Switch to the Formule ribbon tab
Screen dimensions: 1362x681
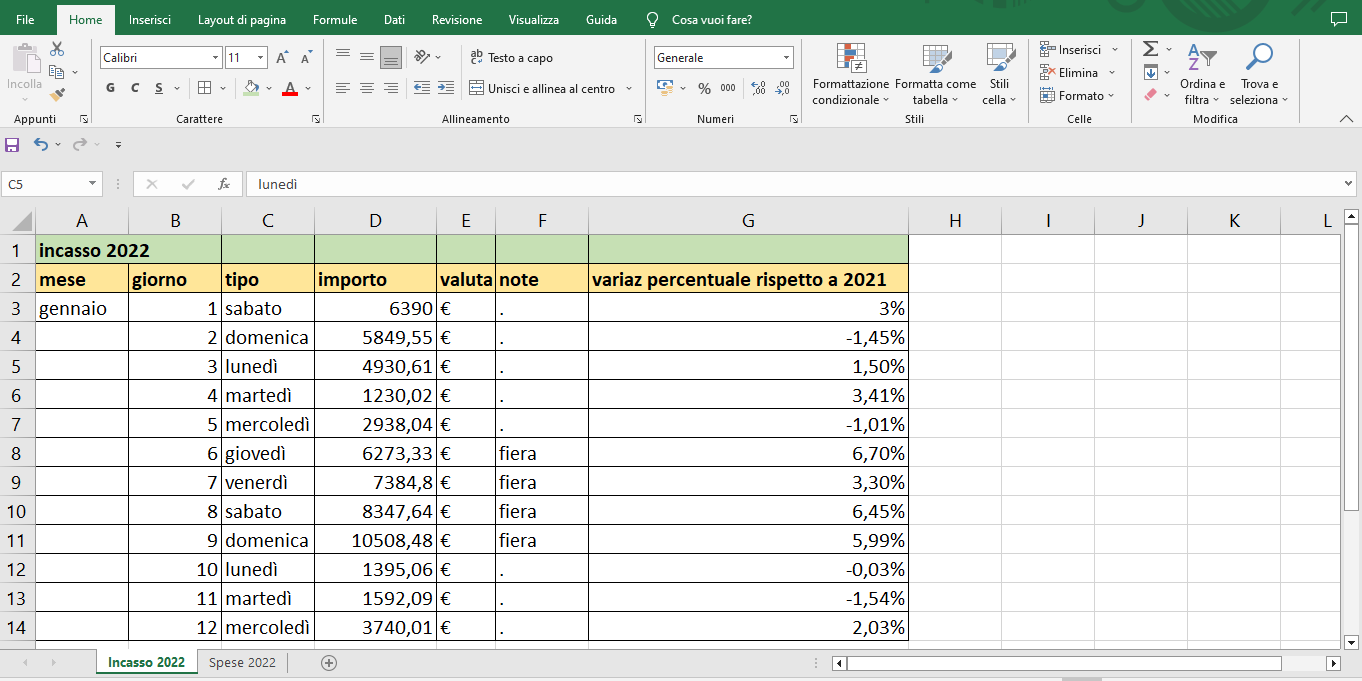click(335, 19)
